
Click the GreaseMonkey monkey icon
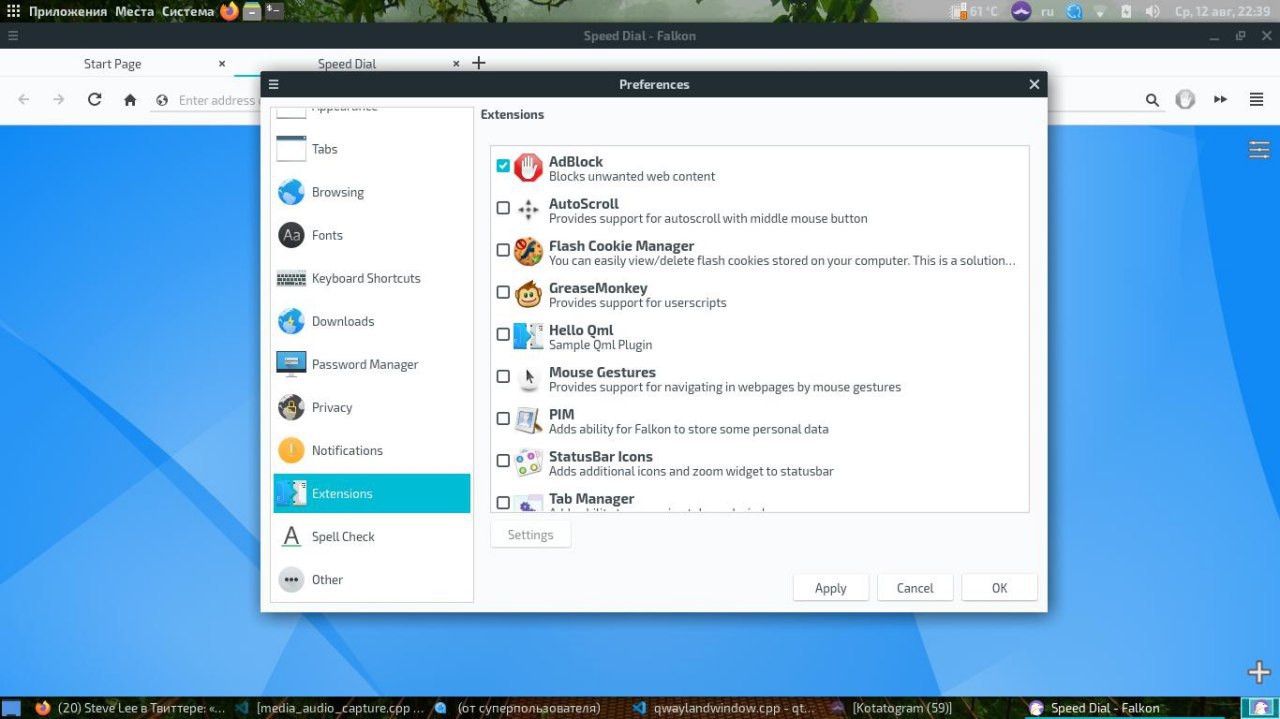click(528, 294)
